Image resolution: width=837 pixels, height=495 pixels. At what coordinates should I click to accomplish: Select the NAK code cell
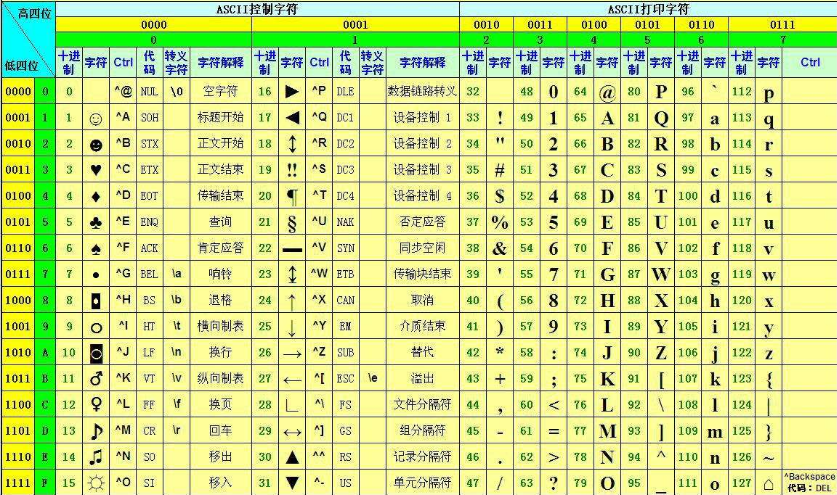pos(345,222)
